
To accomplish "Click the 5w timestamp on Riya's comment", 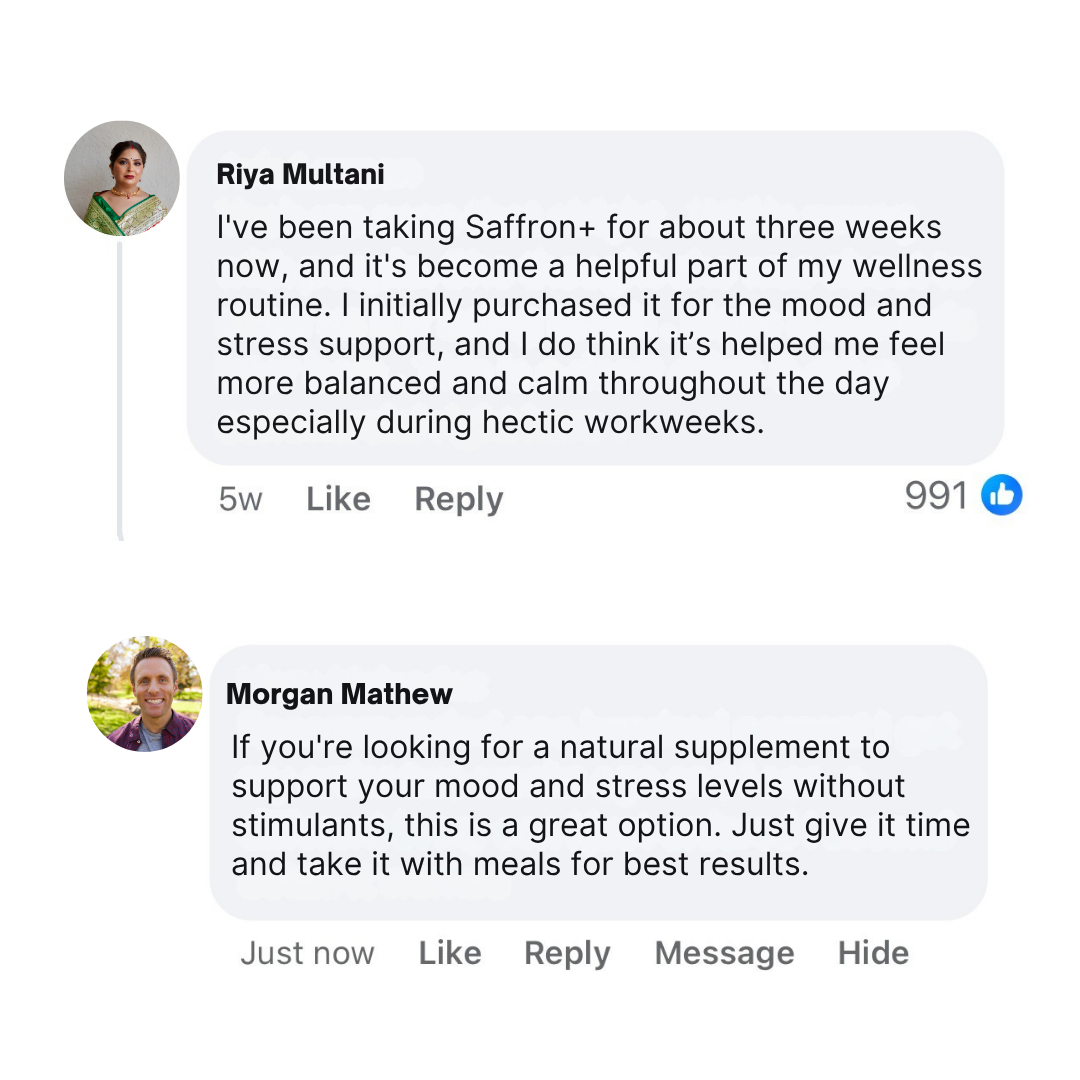I will click(240, 499).
